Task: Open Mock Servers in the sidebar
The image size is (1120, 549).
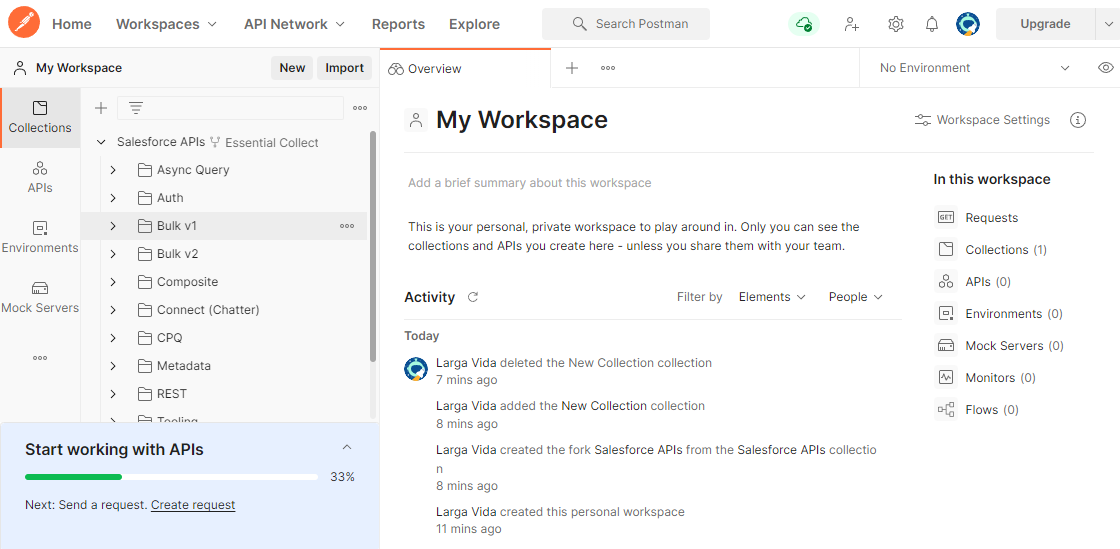Action: coord(40,297)
